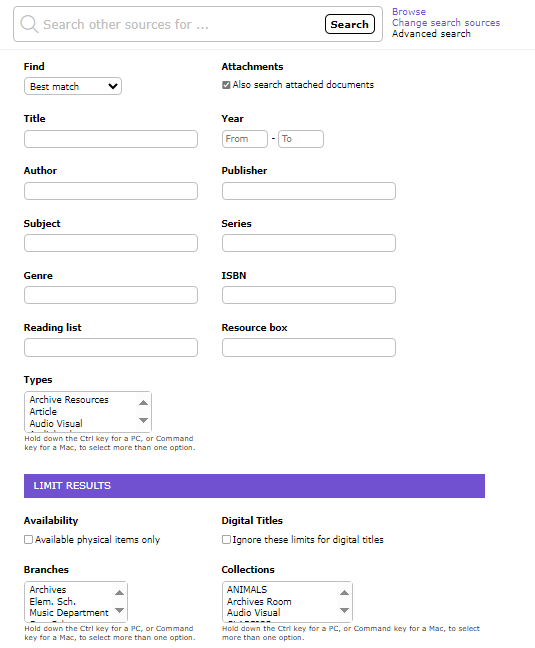Select 'Music Department' in Branches list
Screen dimensions: 535x648
point(69,613)
